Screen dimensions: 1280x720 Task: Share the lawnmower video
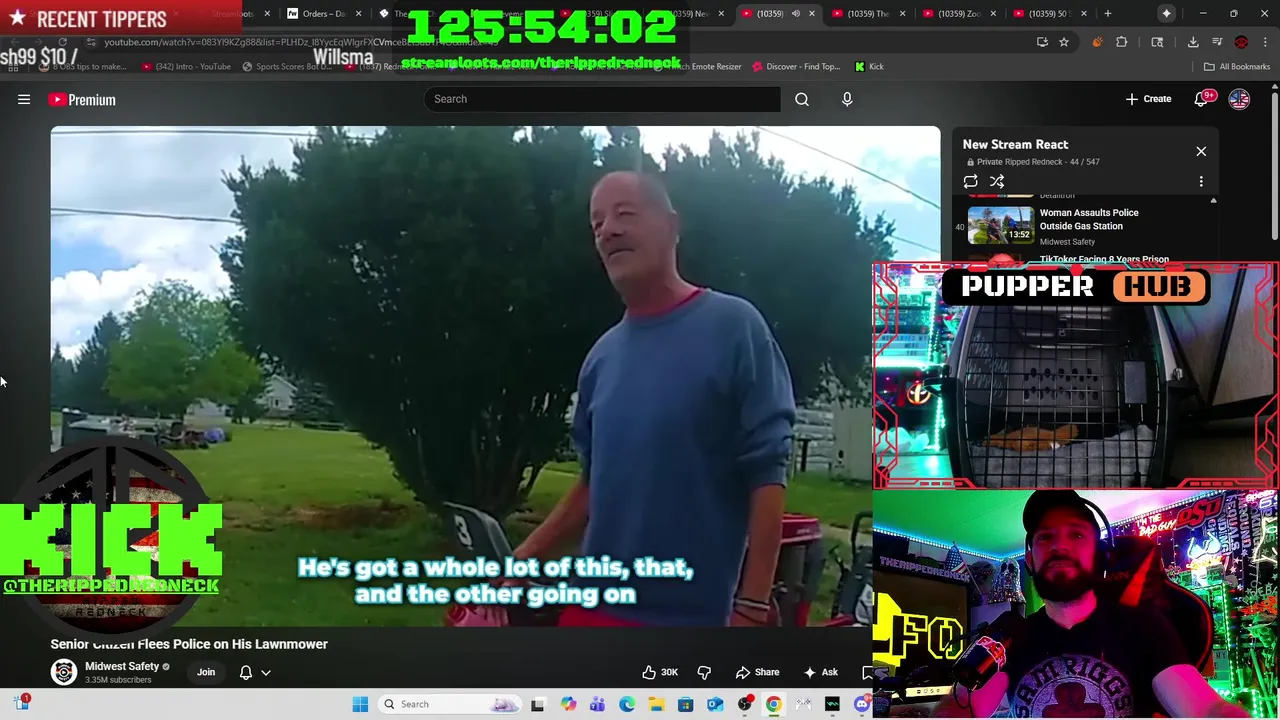(x=757, y=672)
